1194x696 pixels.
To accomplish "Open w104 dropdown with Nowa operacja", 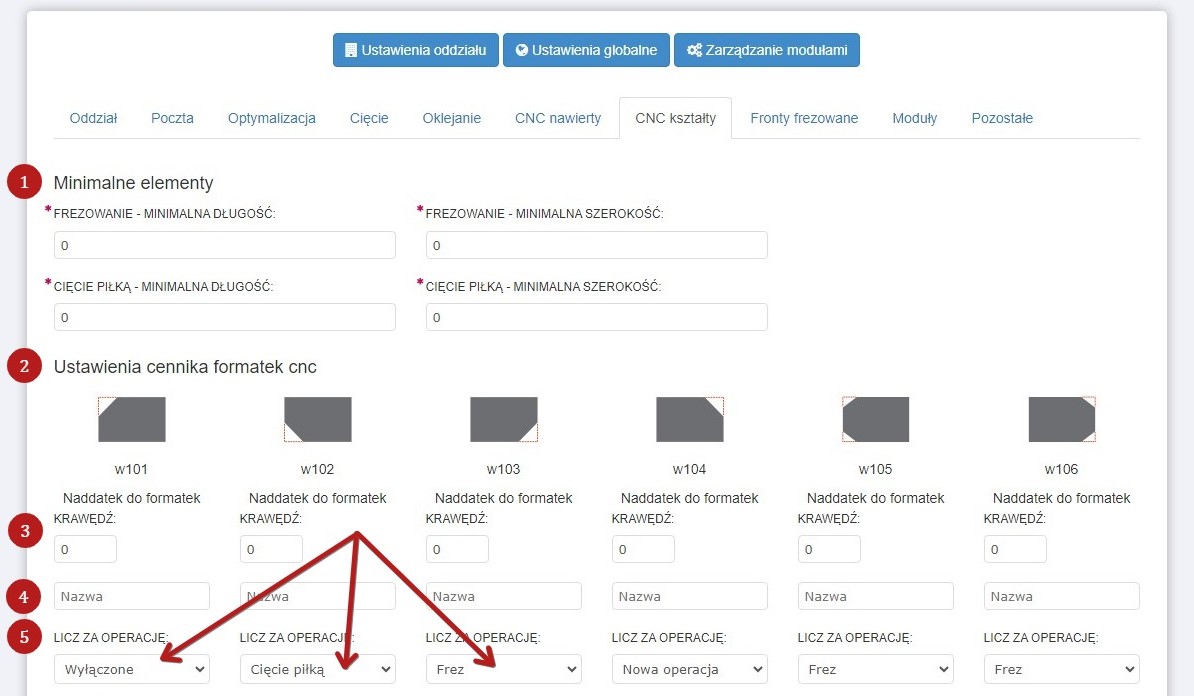I will coord(690,669).
